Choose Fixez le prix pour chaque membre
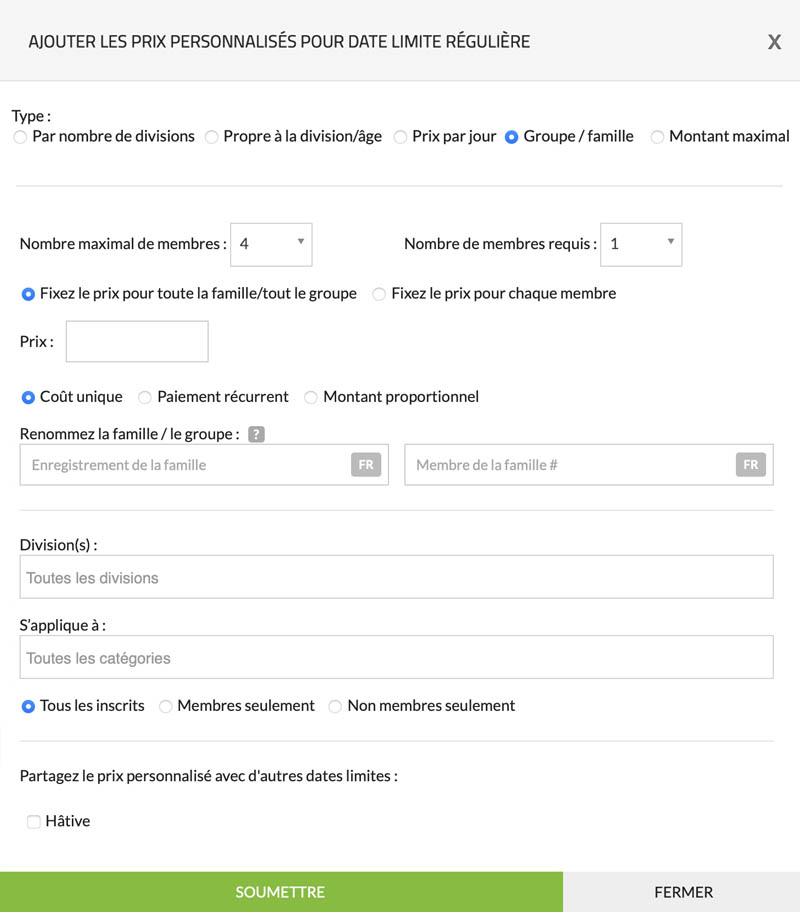800x912 pixels. [x=379, y=294]
